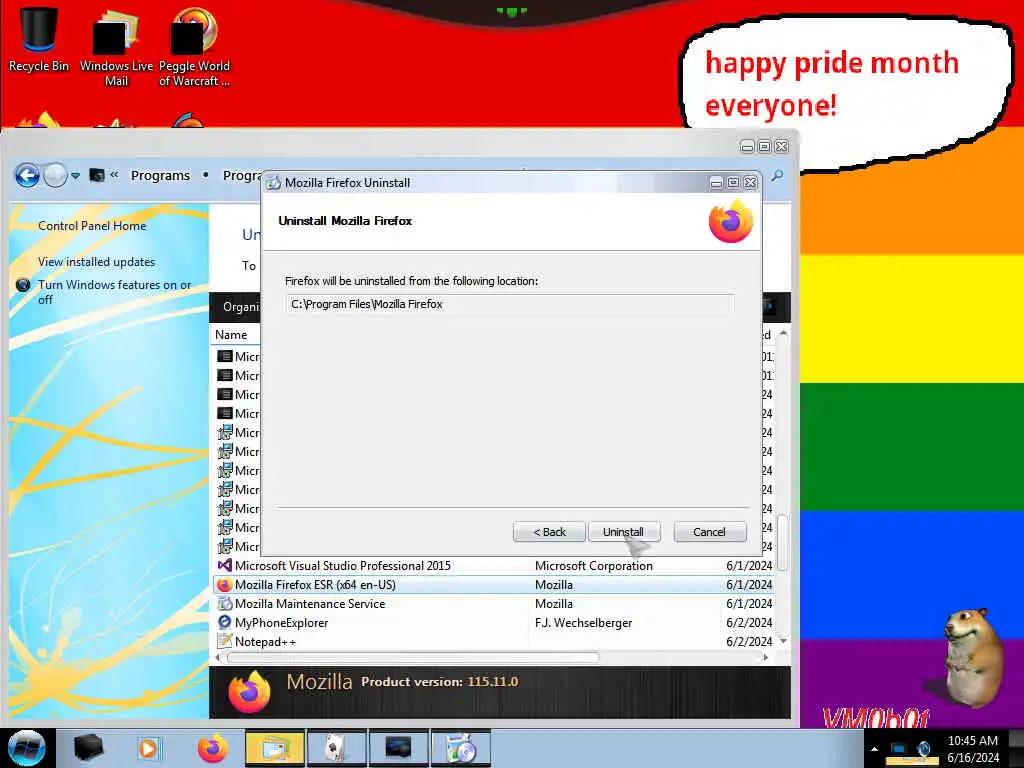This screenshot has height=768, width=1024.
Task: Click the Mozilla Maintenance Service list icon
Action: pyautogui.click(x=225, y=603)
